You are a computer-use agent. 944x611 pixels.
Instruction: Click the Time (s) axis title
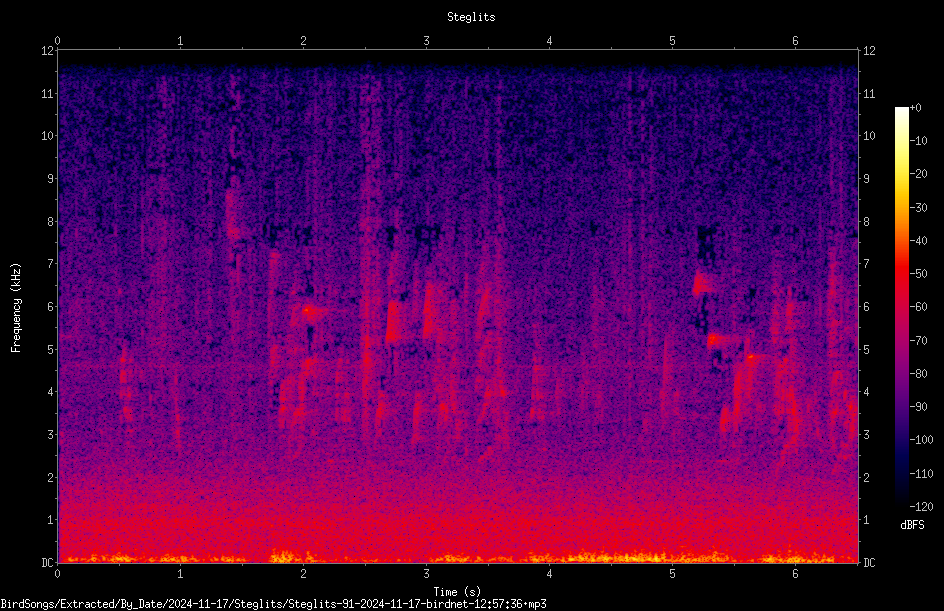pyautogui.click(x=457, y=592)
